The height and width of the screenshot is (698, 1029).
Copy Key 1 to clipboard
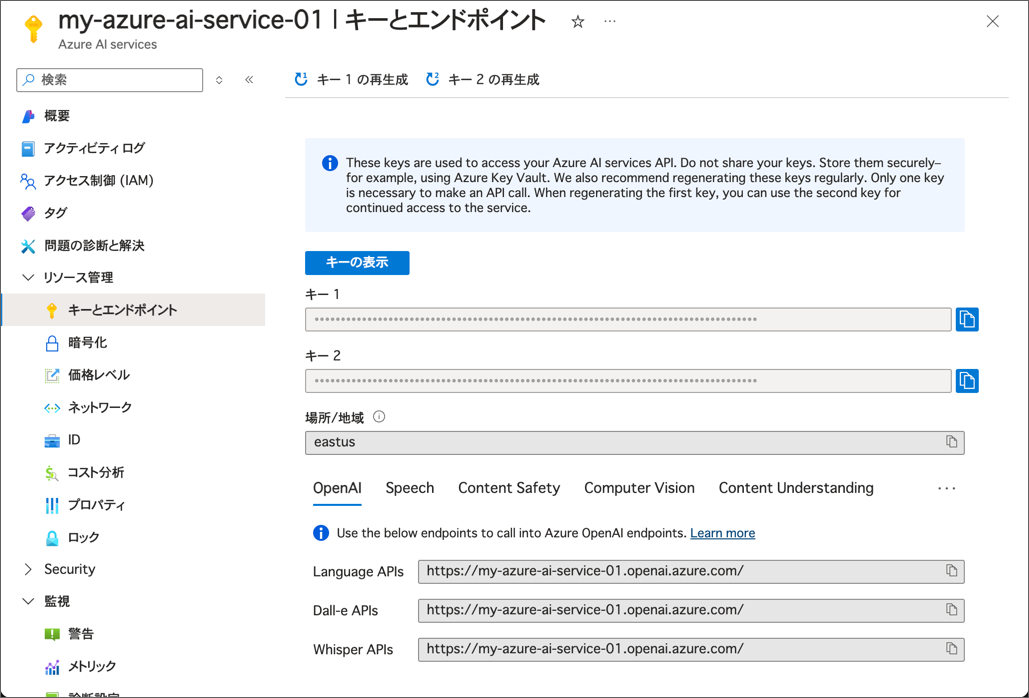[x=967, y=319]
